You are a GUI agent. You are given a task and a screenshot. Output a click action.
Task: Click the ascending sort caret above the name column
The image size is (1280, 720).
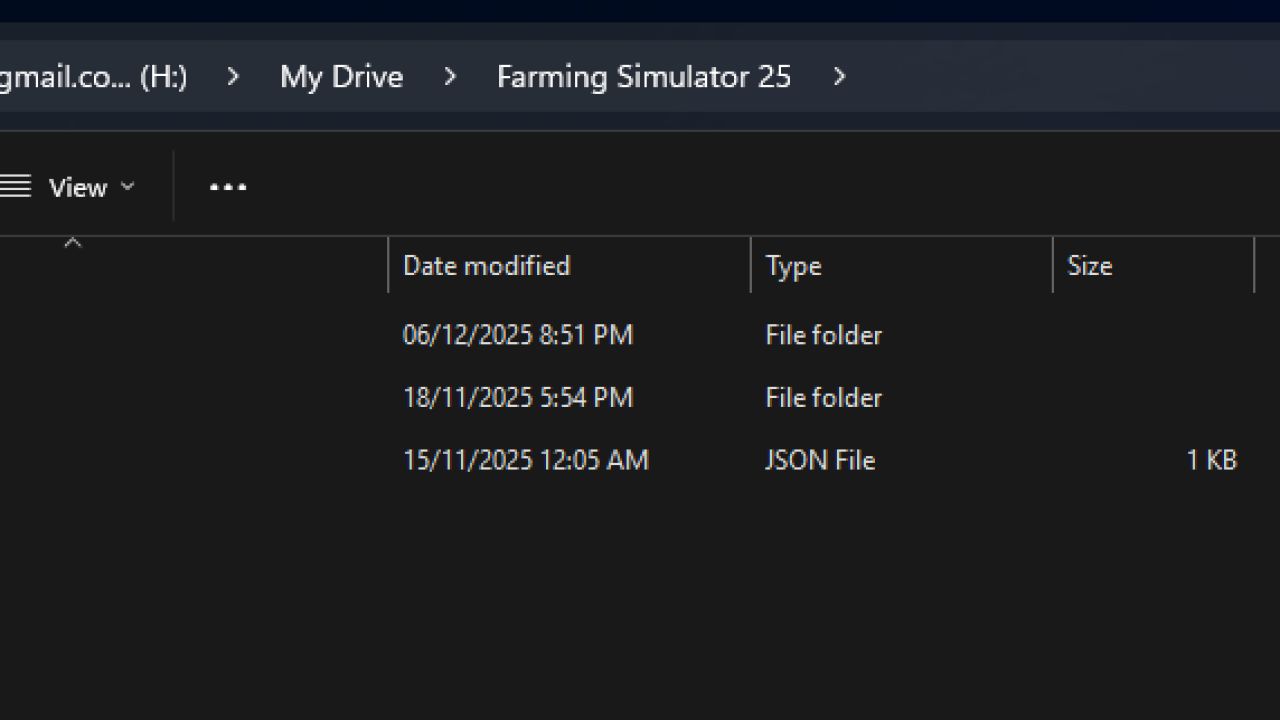point(73,243)
